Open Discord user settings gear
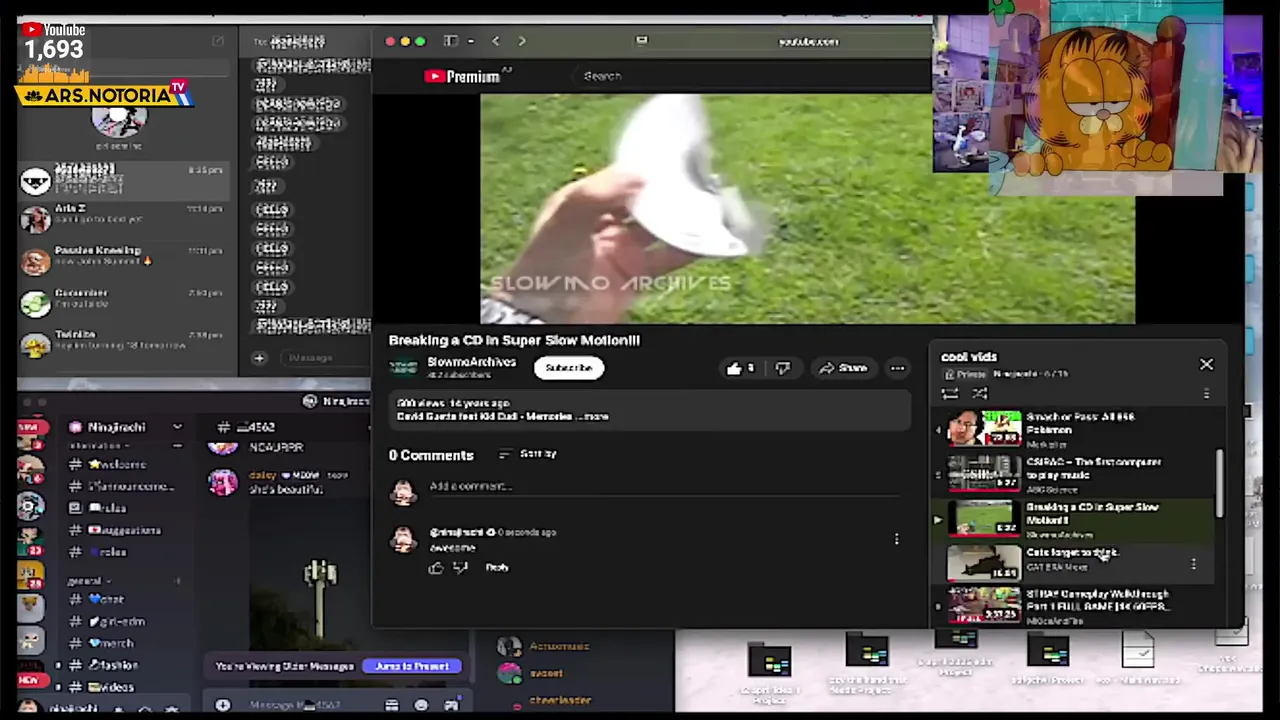Image resolution: width=1280 pixels, height=720 pixels. 172,710
